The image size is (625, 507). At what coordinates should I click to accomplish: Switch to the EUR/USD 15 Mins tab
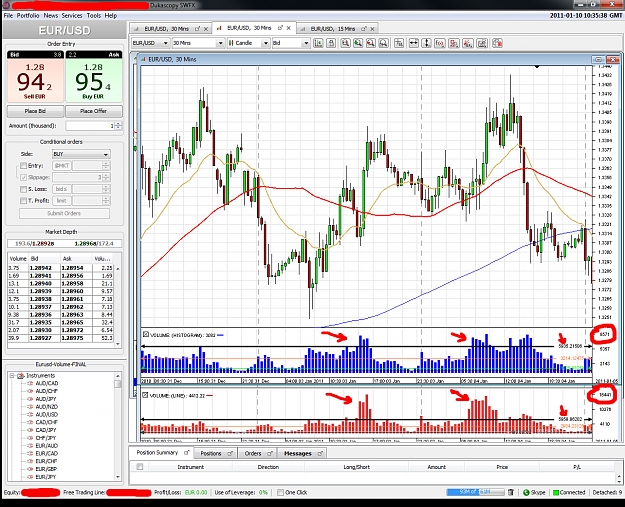tap(332, 29)
